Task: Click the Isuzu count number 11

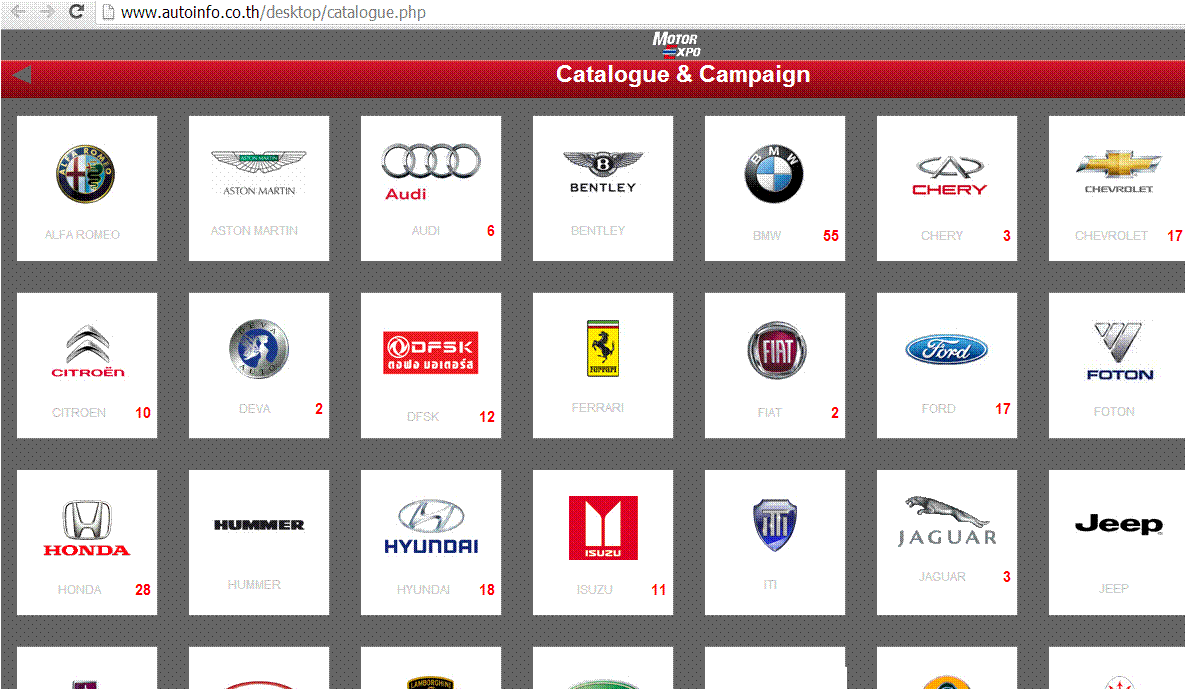Action: (659, 590)
